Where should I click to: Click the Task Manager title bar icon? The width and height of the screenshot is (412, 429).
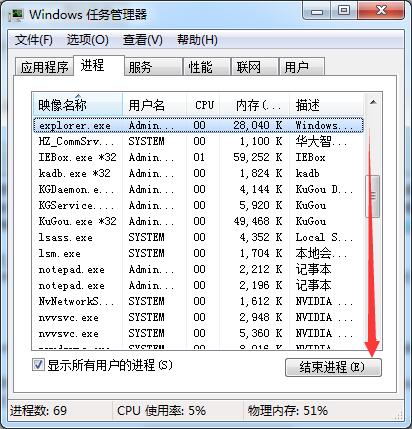[16, 14]
